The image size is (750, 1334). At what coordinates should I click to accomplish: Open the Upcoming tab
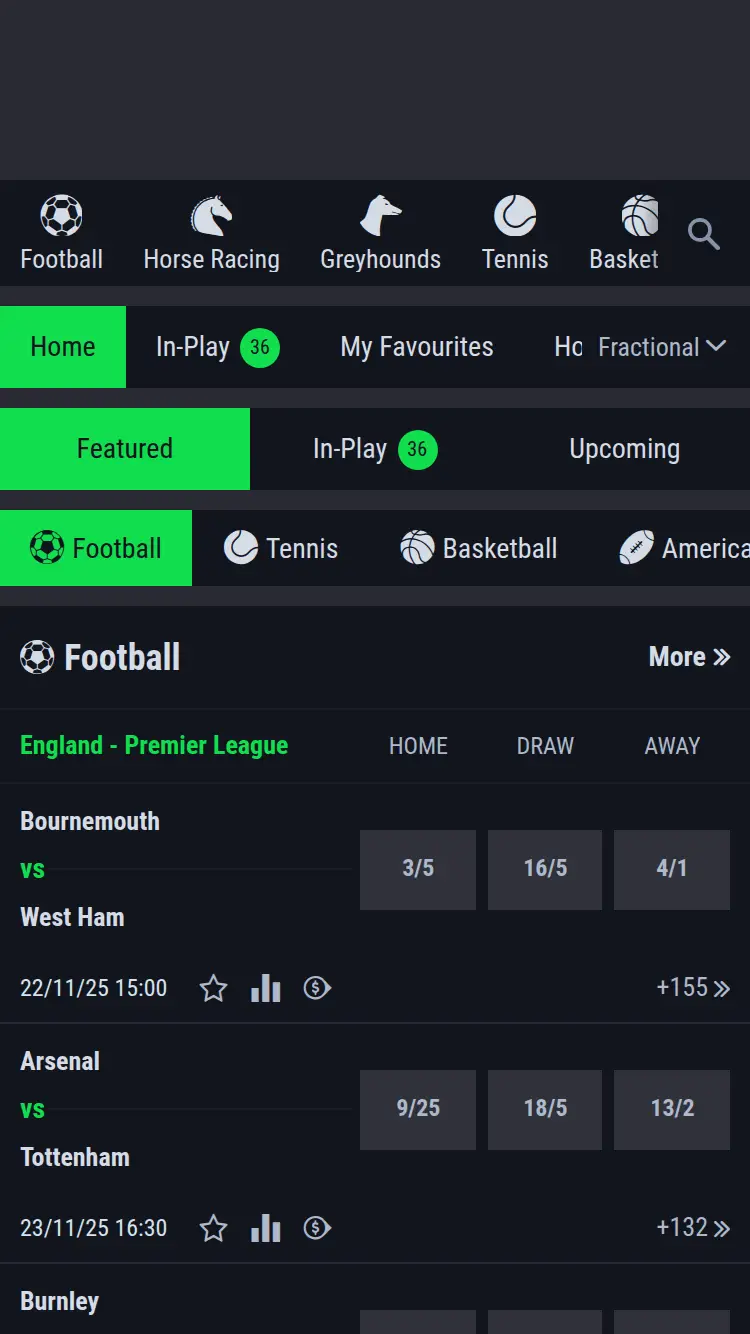(623, 449)
